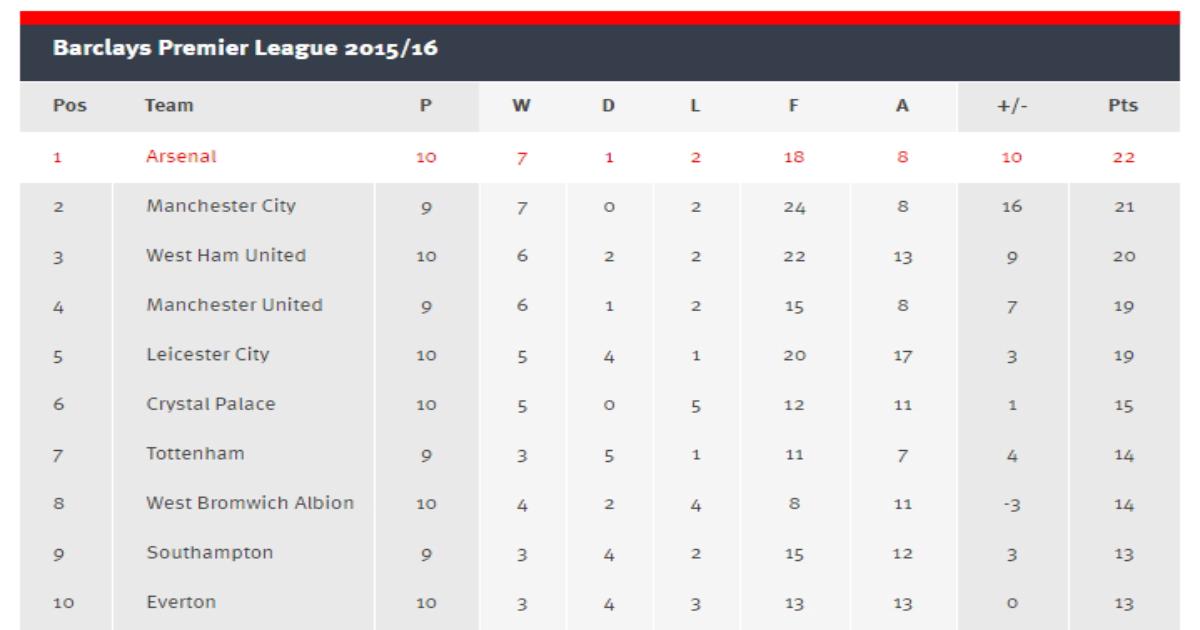
Task: Click the Manchester United row name
Action: click(x=234, y=305)
